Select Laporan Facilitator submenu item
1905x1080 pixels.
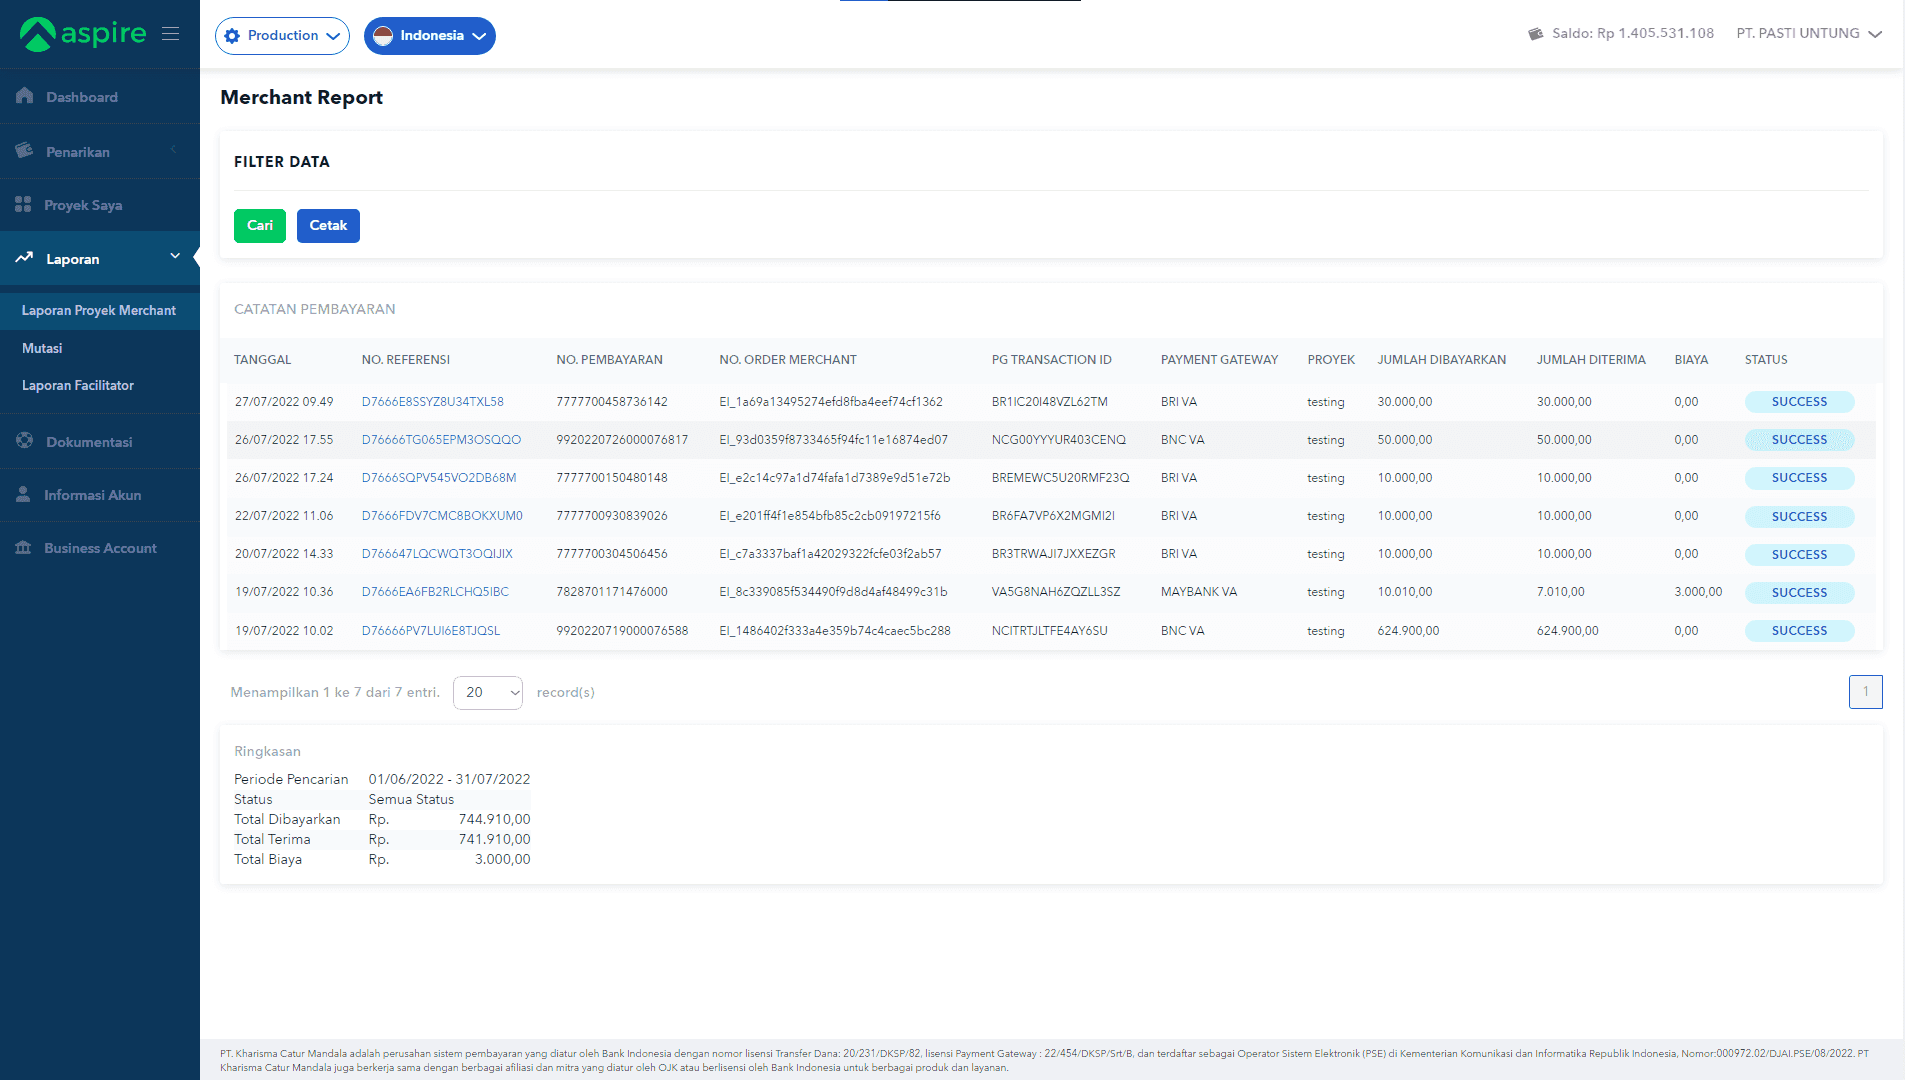pyautogui.click(x=78, y=385)
